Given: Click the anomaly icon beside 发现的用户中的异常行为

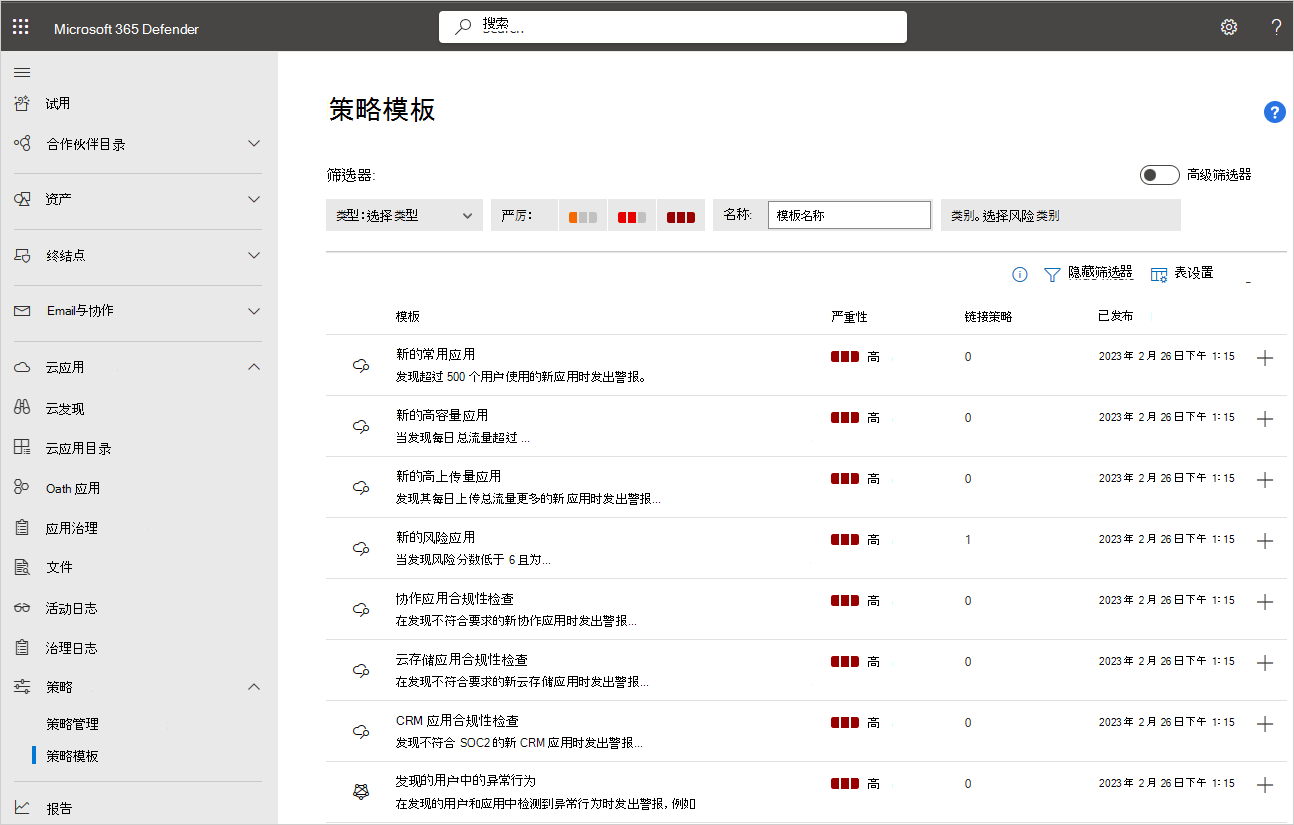Looking at the screenshot, I should point(361,791).
